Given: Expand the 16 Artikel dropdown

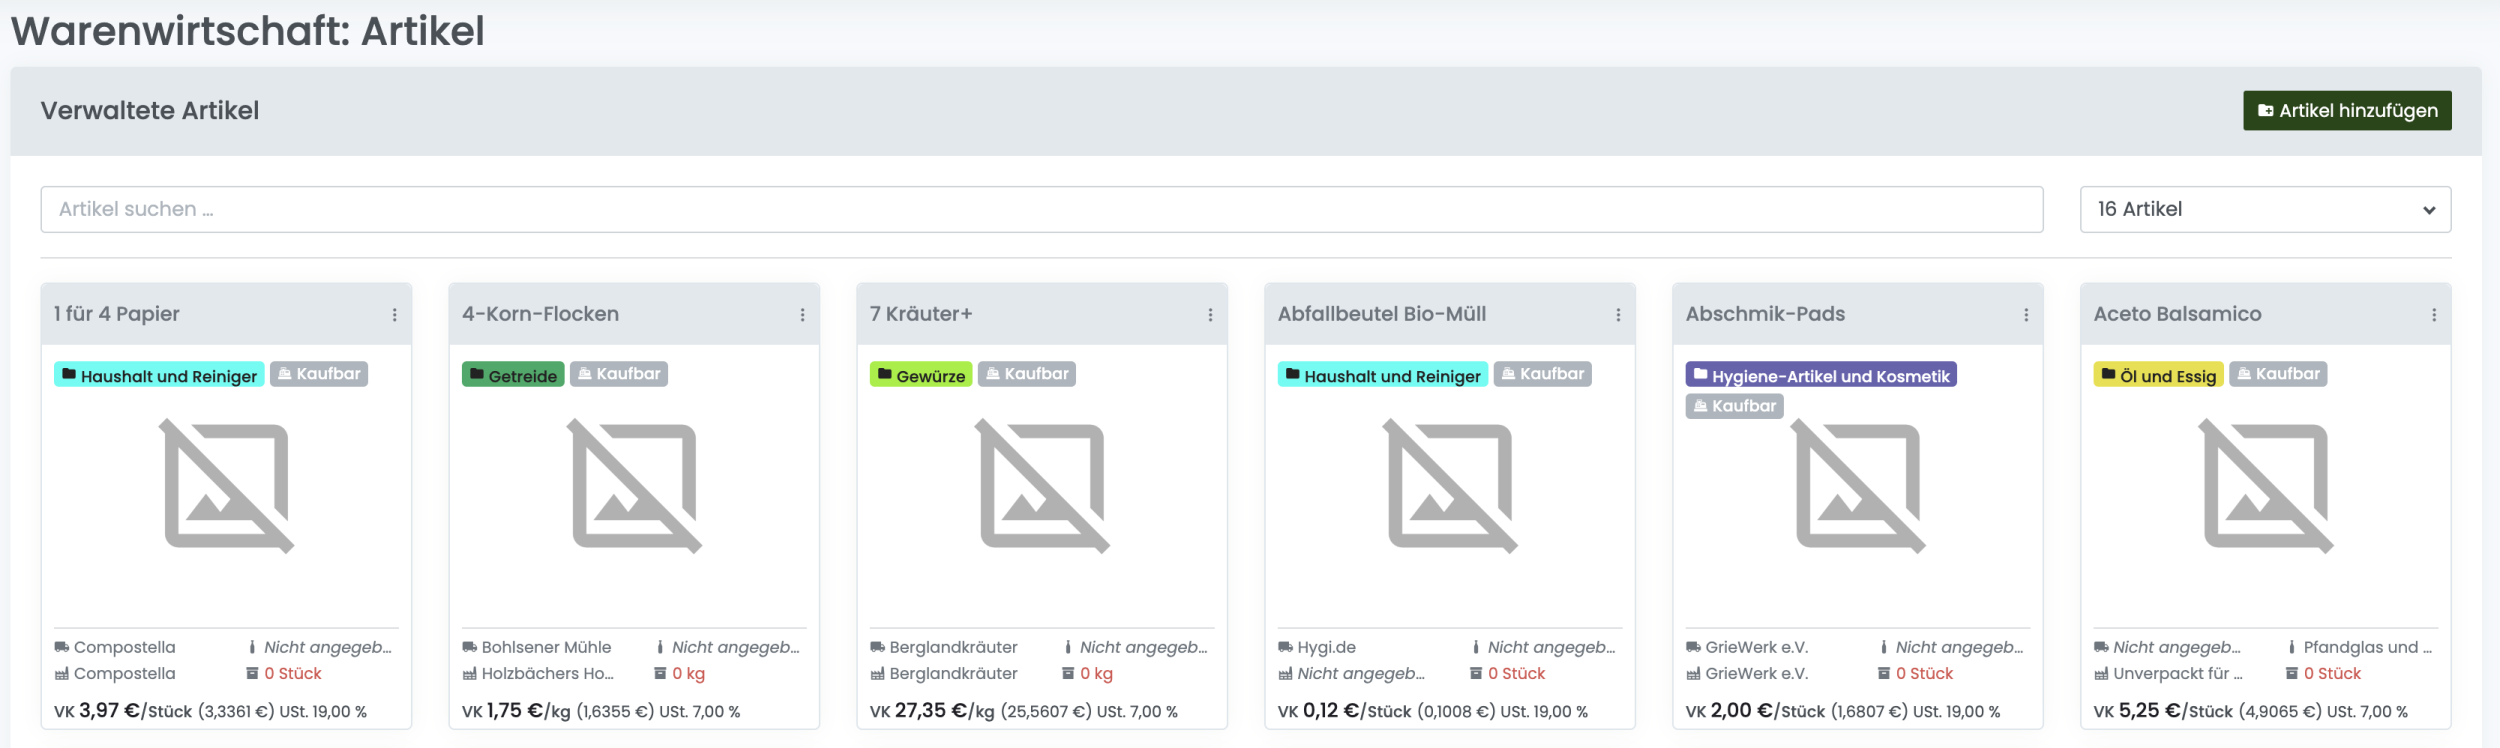Looking at the screenshot, I should click(2265, 209).
